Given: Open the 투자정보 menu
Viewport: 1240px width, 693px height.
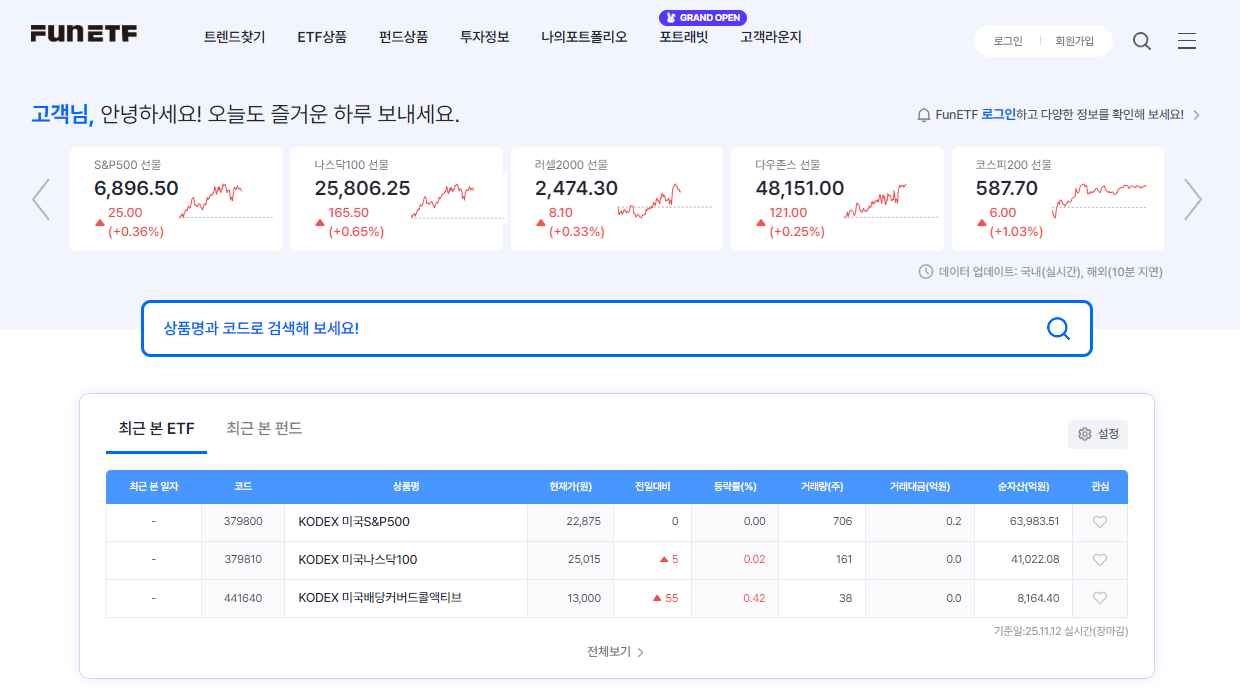Looking at the screenshot, I should (484, 37).
